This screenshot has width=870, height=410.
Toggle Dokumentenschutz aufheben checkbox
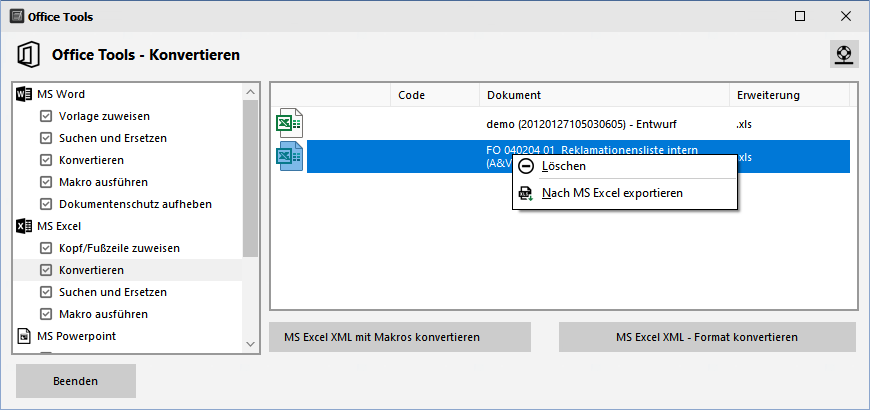pos(46,204)
